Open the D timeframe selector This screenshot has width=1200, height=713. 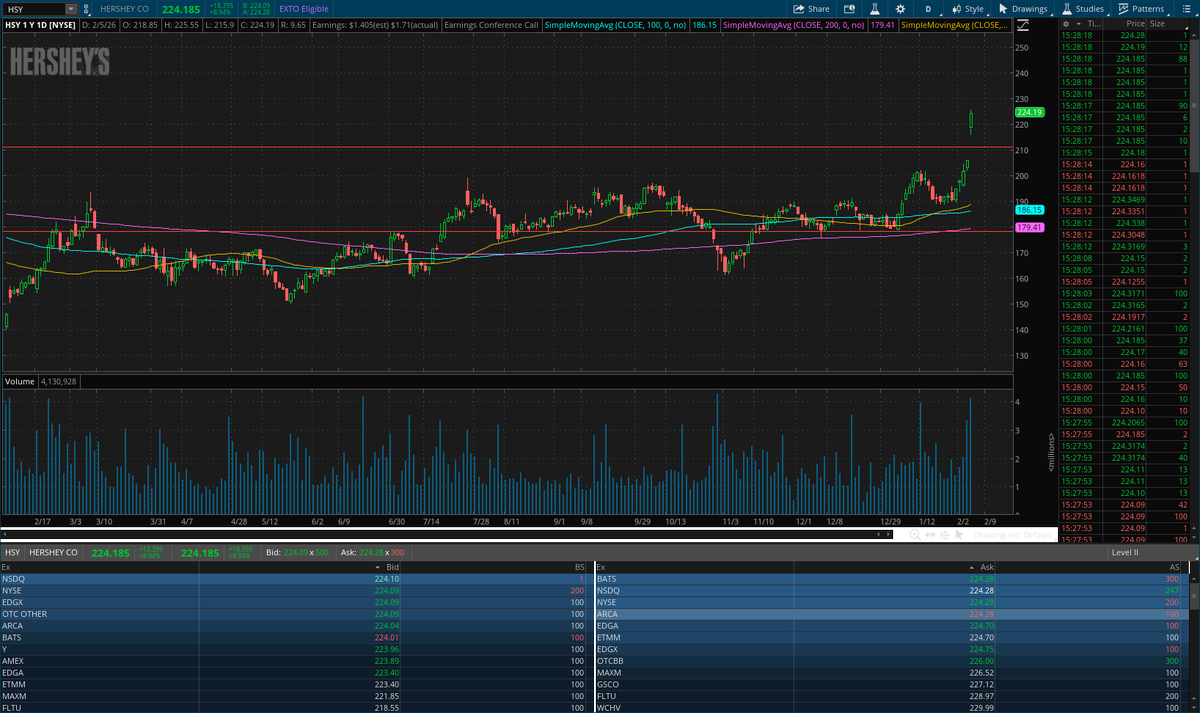[927, 9]
